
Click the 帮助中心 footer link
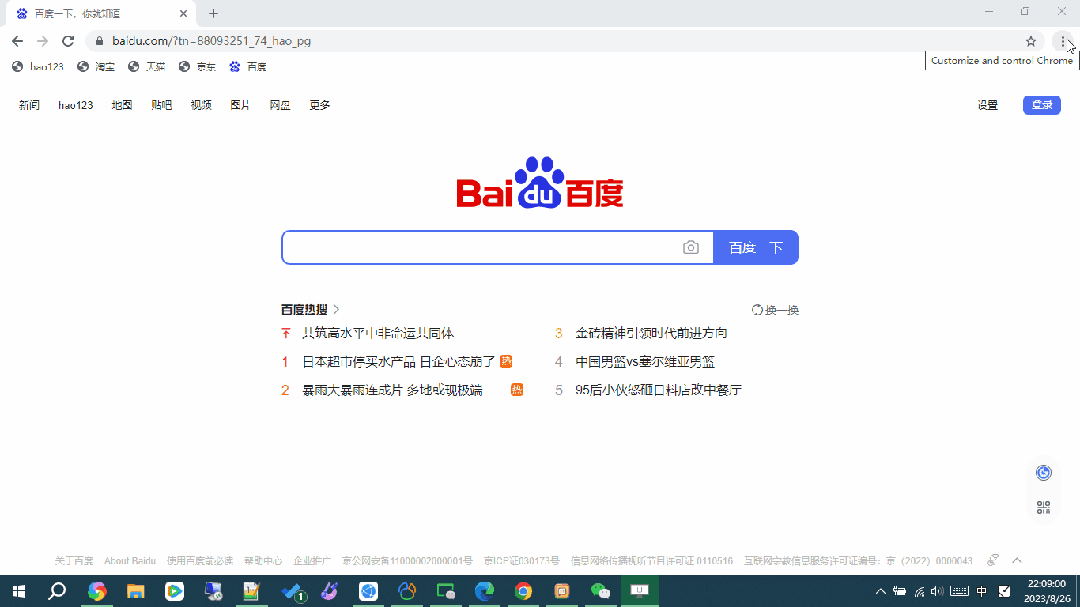[x=263, y=561]
